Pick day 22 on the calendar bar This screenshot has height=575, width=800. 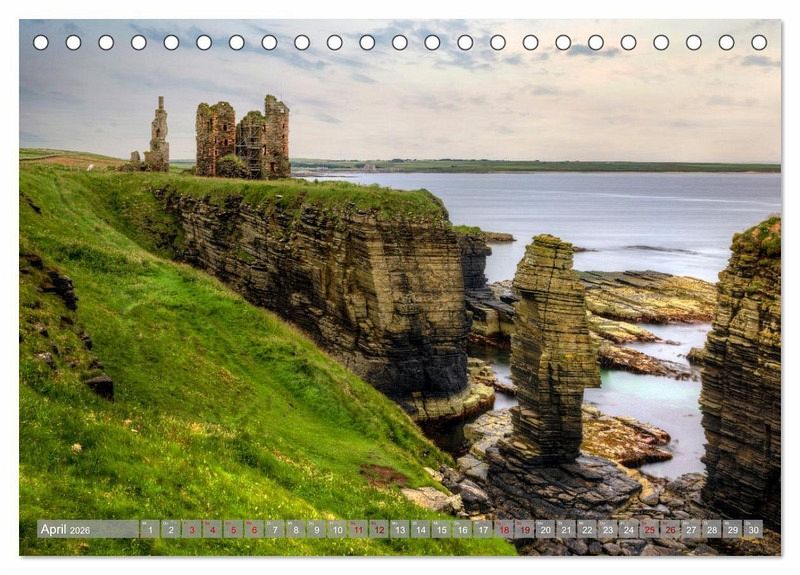click(x=587, y=529)
